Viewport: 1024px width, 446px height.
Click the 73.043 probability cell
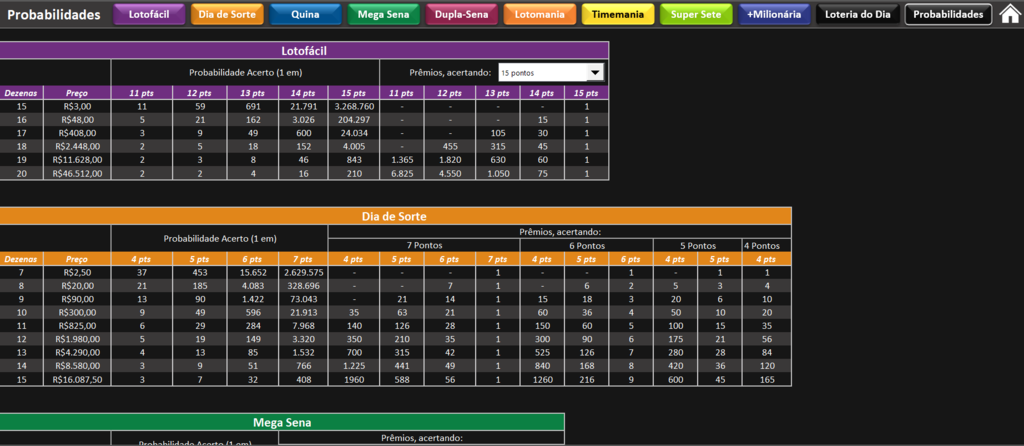(x=304, y=298)
